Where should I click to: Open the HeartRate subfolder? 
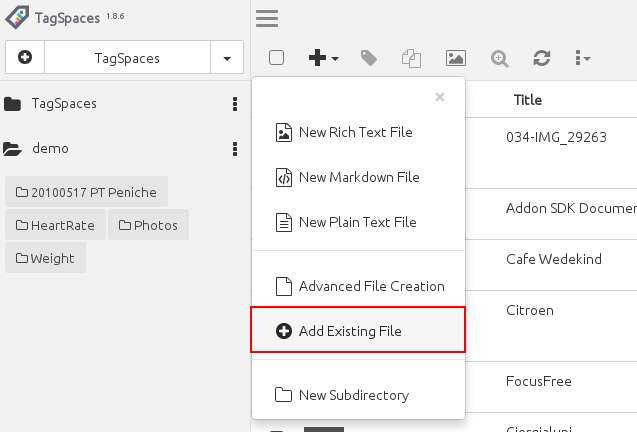click(x=55, y=225)
